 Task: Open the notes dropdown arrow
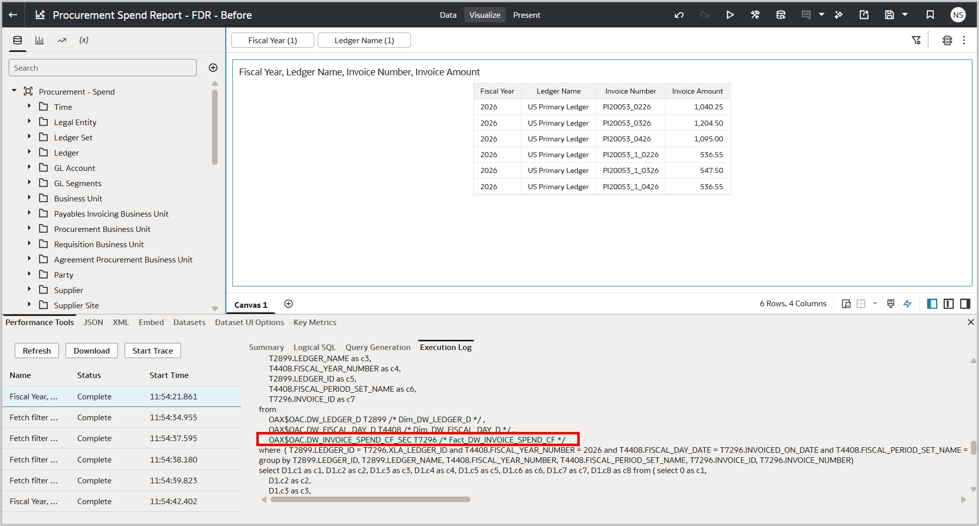click(821, 15)
